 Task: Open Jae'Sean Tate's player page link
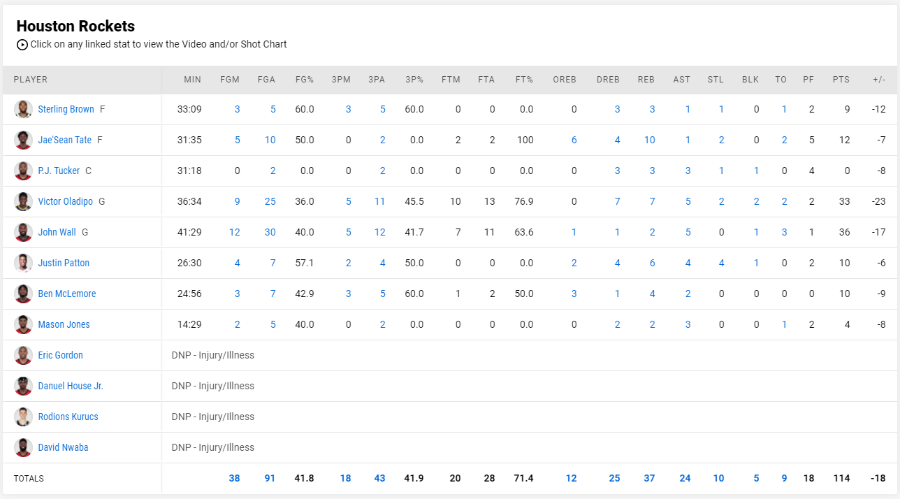(x=65, y=140)
